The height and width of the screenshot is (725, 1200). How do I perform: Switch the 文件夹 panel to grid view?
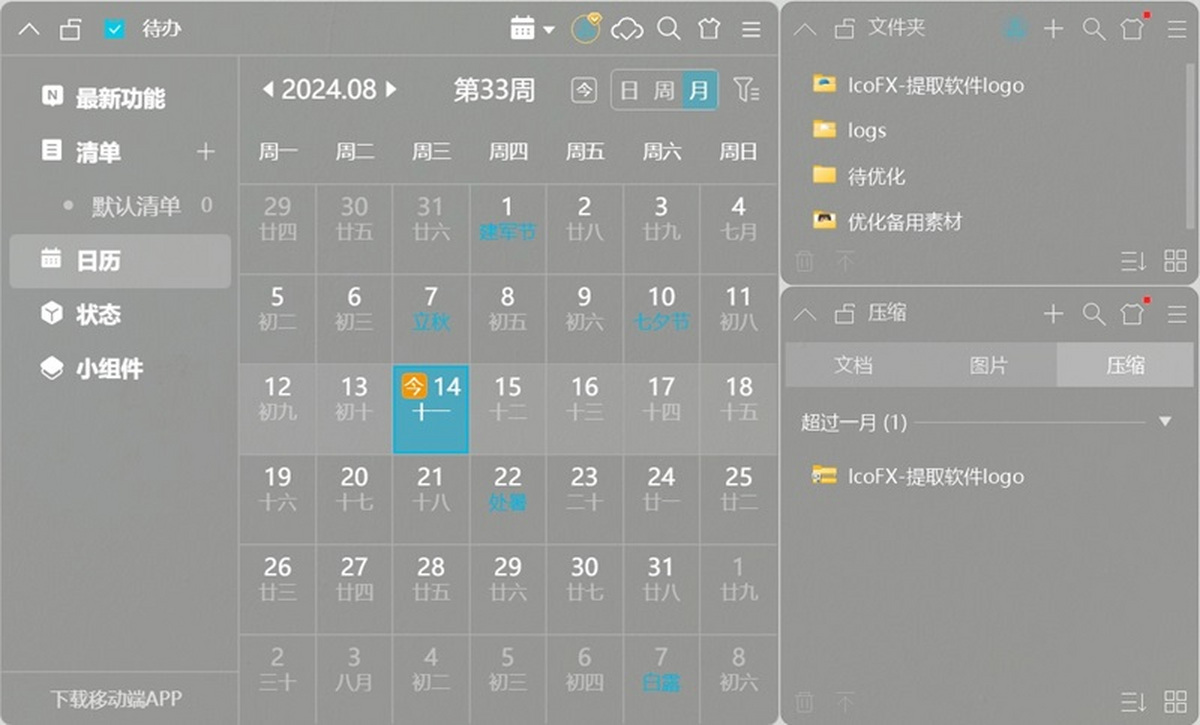(x=1175, y=262)
